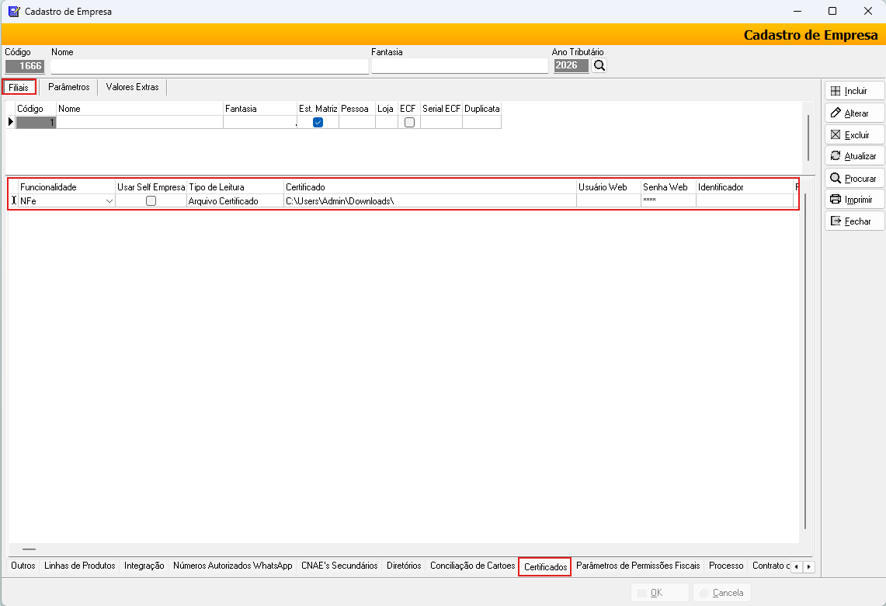Switch to the Parâmetros tab
The image size is (886, 606).
(69, 87)
